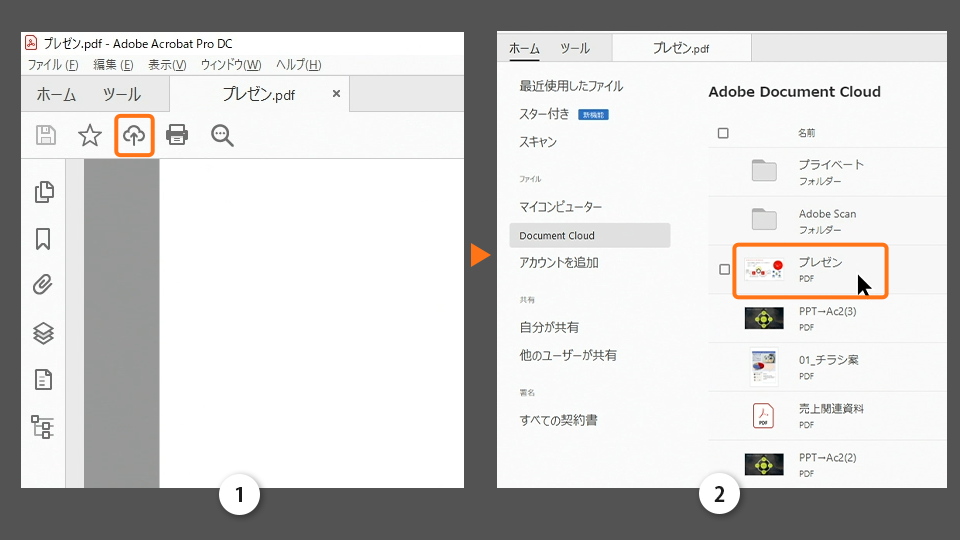The height and width of the screenshot is (540, 960).
Task: Upload file to Document Cloud icon
Action: (x=133, y=135)
